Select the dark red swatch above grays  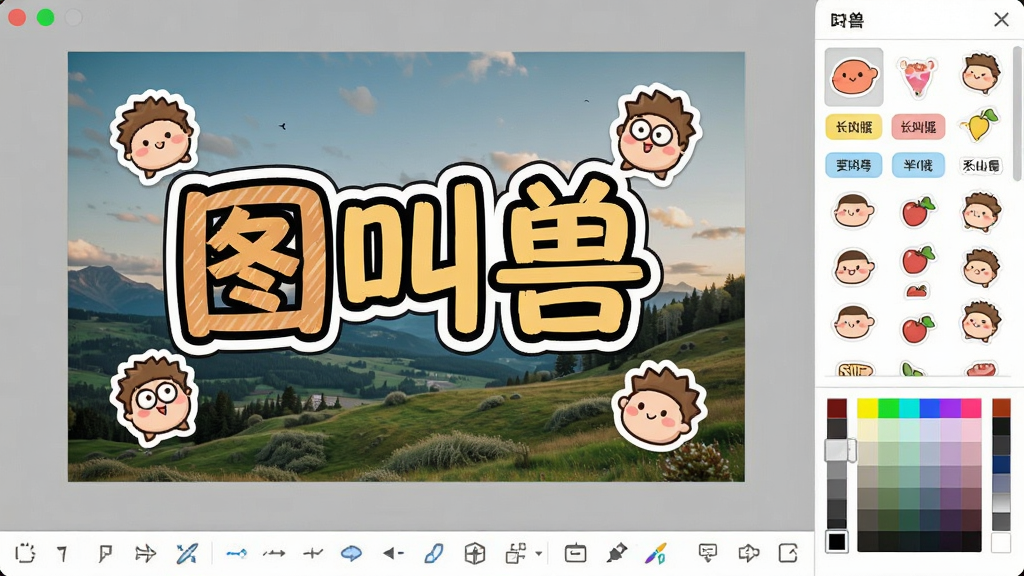click(x=837, y=408)
